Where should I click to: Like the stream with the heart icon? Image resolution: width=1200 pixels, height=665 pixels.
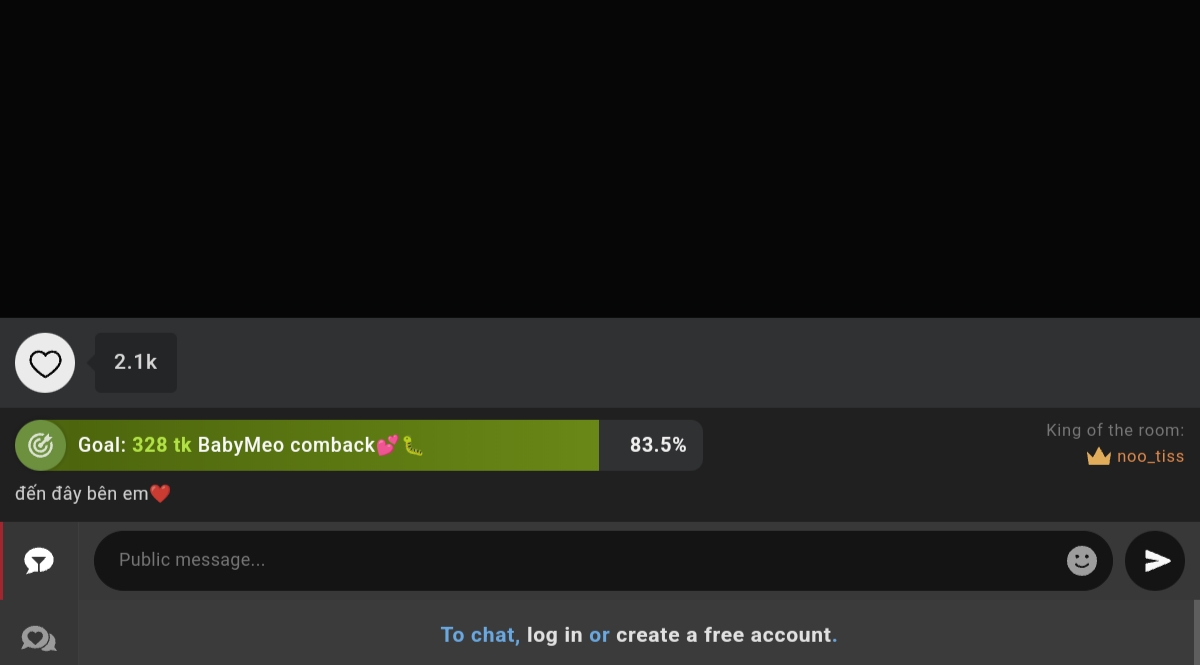tap(45, 363)
